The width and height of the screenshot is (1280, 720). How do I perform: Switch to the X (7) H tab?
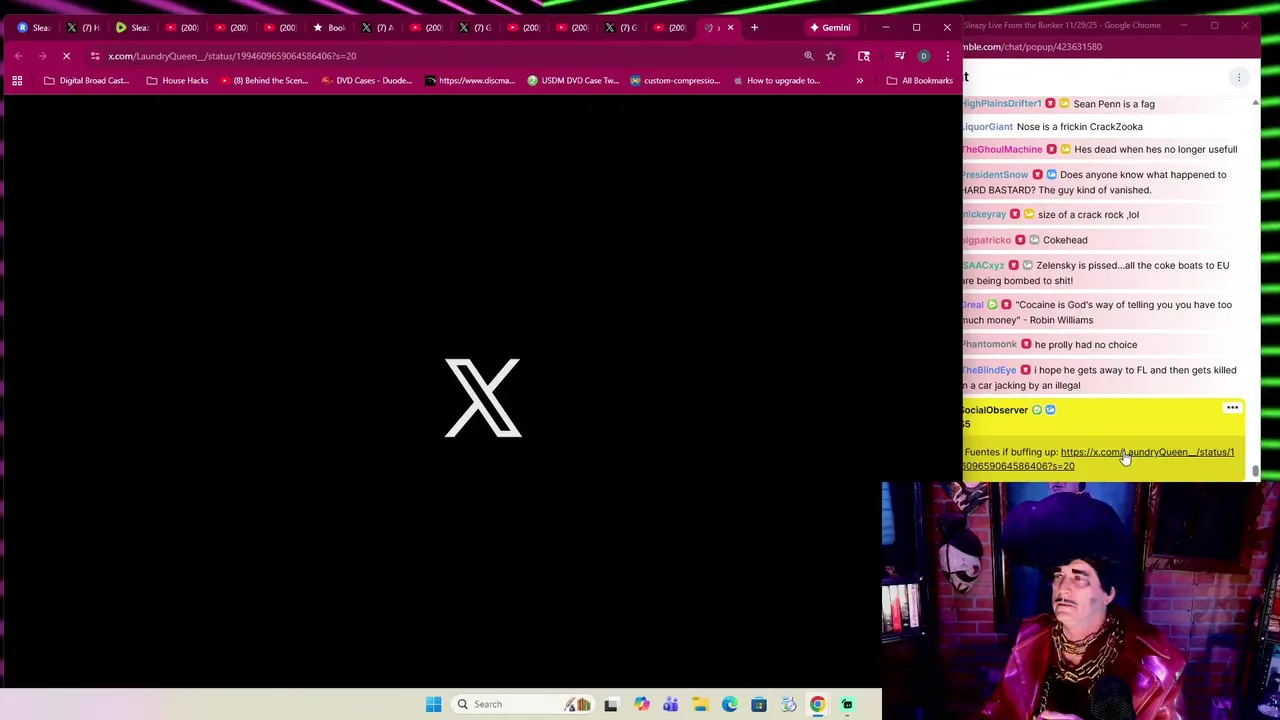(82, 27)
